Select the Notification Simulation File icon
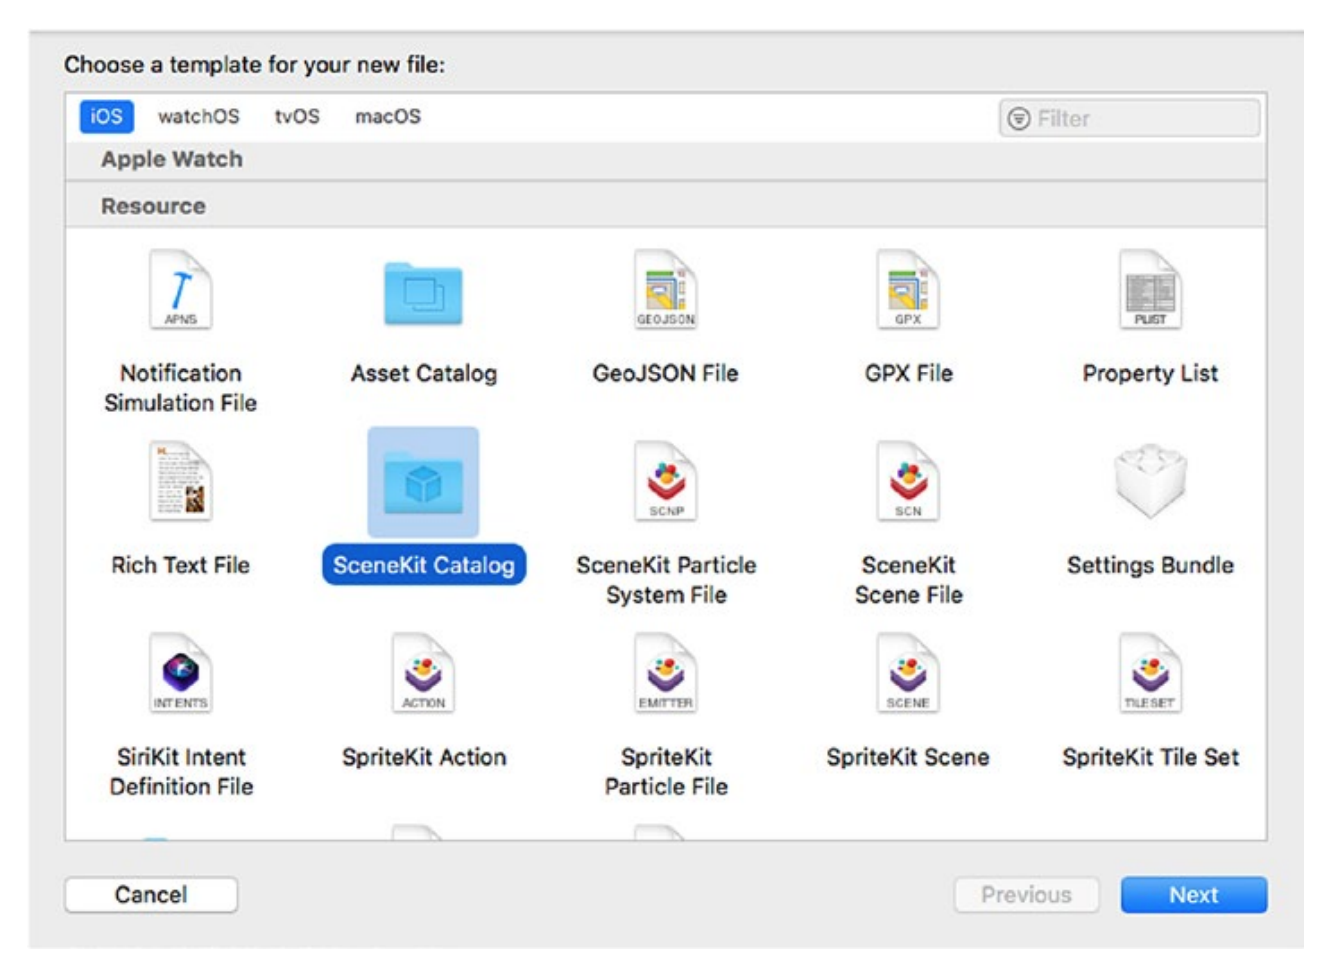This screenshot has height=972, width=1328. [180, 289]
